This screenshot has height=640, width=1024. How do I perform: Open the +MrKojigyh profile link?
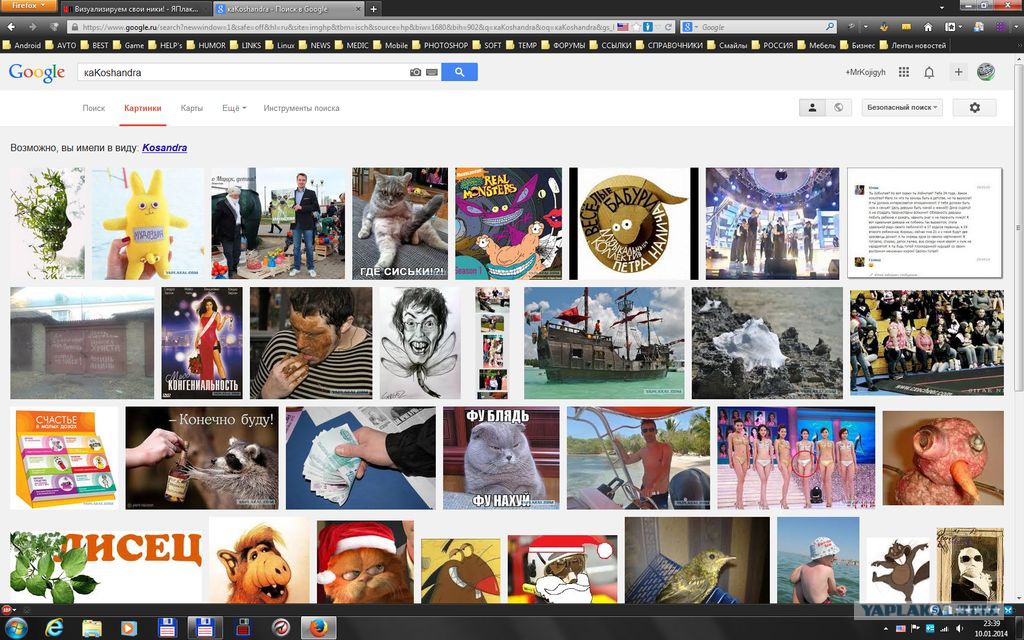[x=865, y=72]
